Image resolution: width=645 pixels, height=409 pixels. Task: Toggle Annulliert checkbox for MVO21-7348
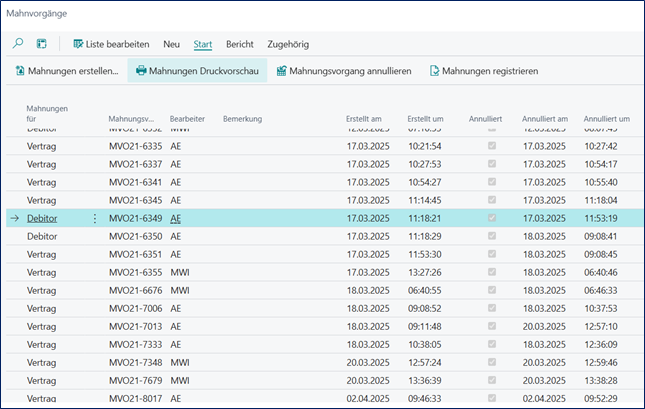coord(492,362)
